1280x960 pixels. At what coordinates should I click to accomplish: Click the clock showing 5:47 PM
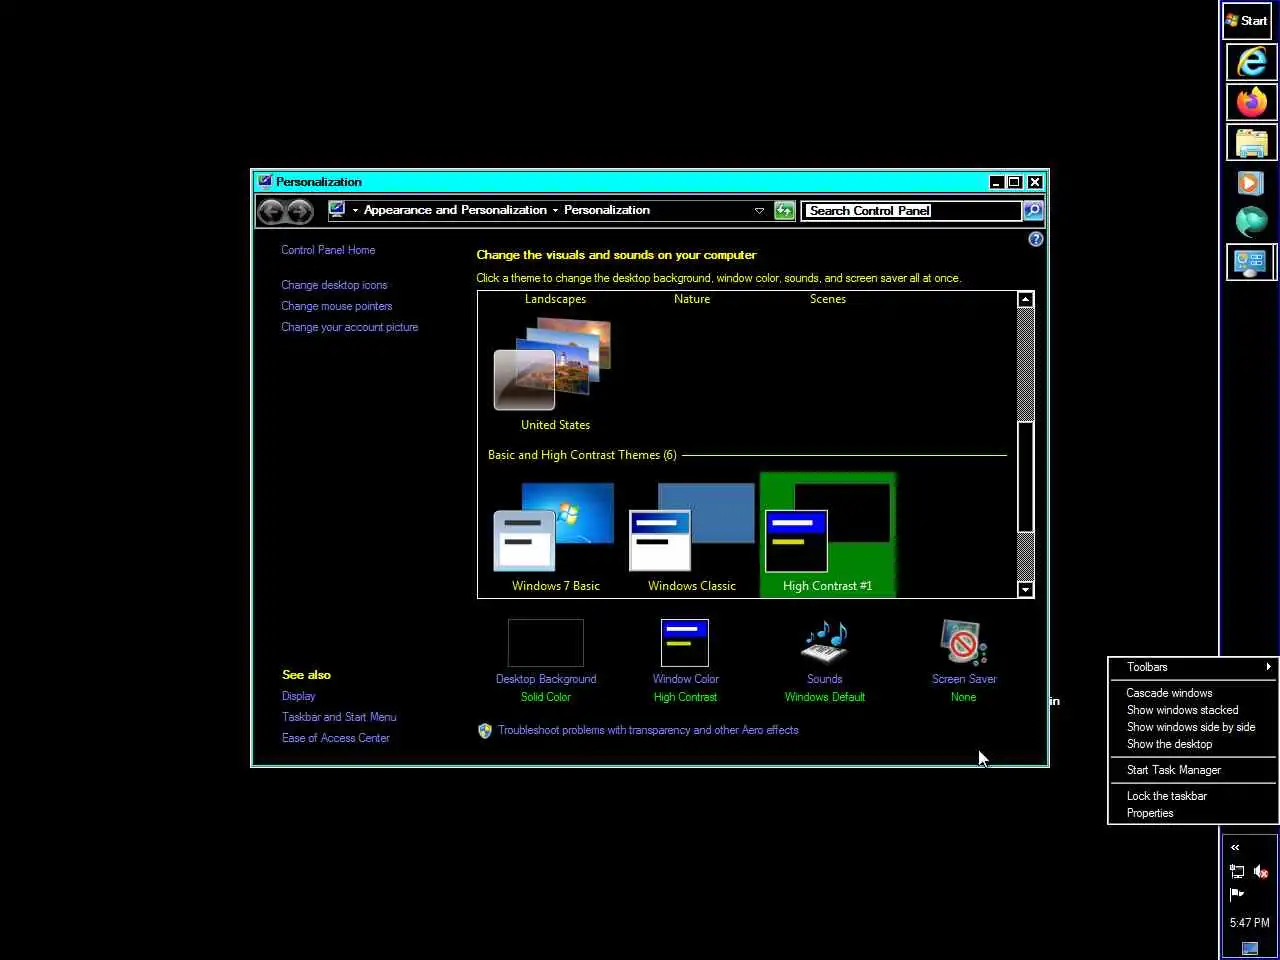click(x=1249, y=922)
